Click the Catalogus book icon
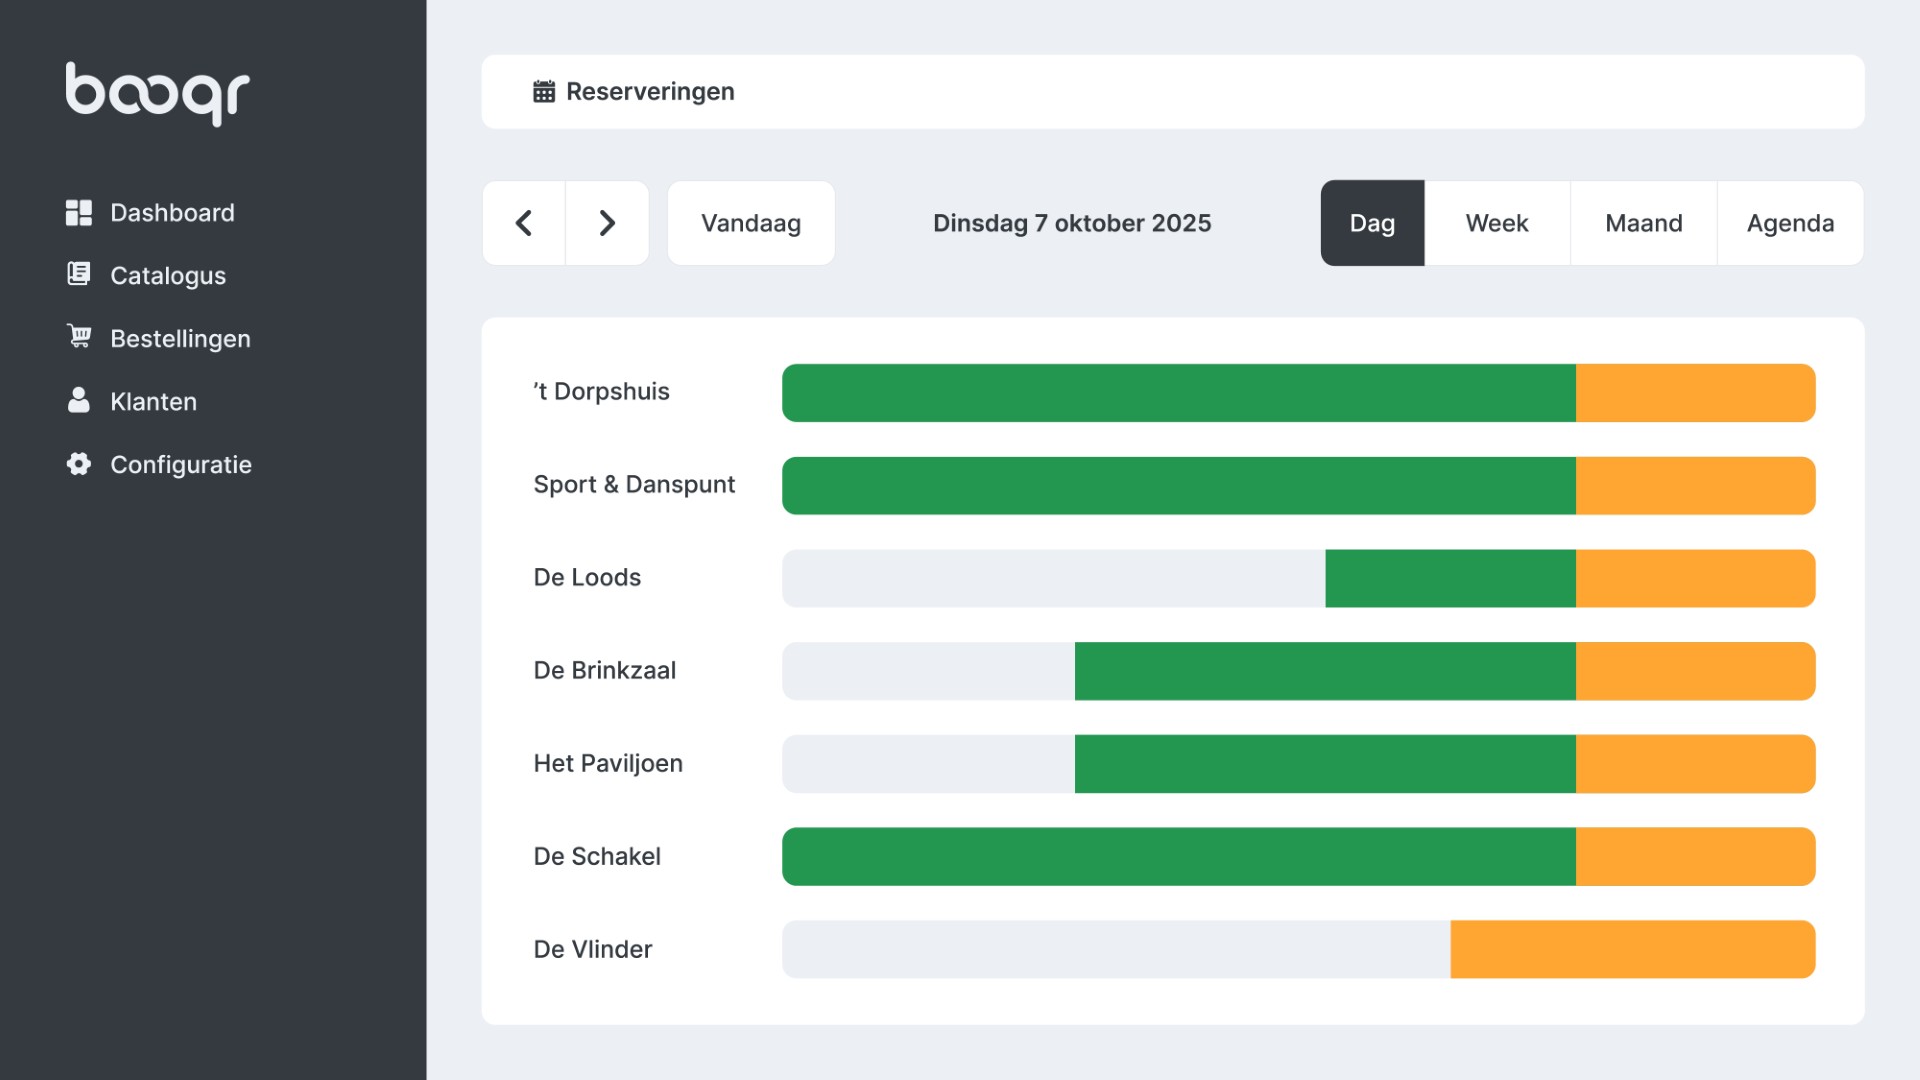The width and height of the screenshot is (1920, 1080). [78, 274]
